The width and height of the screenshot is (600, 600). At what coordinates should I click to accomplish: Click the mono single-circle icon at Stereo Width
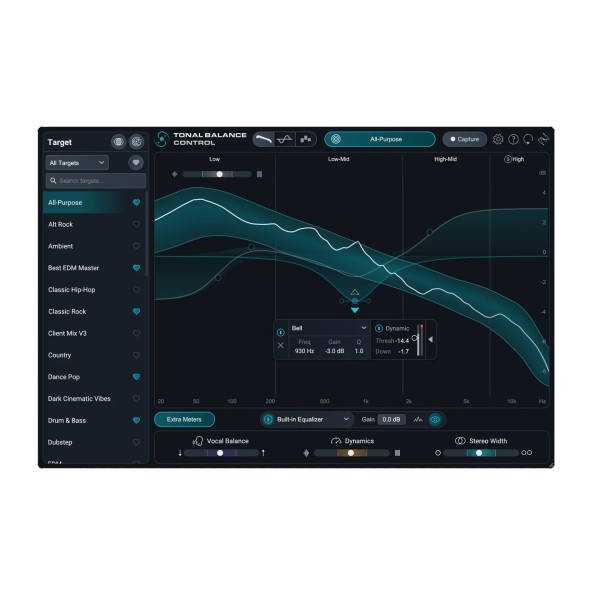point(438,453)
